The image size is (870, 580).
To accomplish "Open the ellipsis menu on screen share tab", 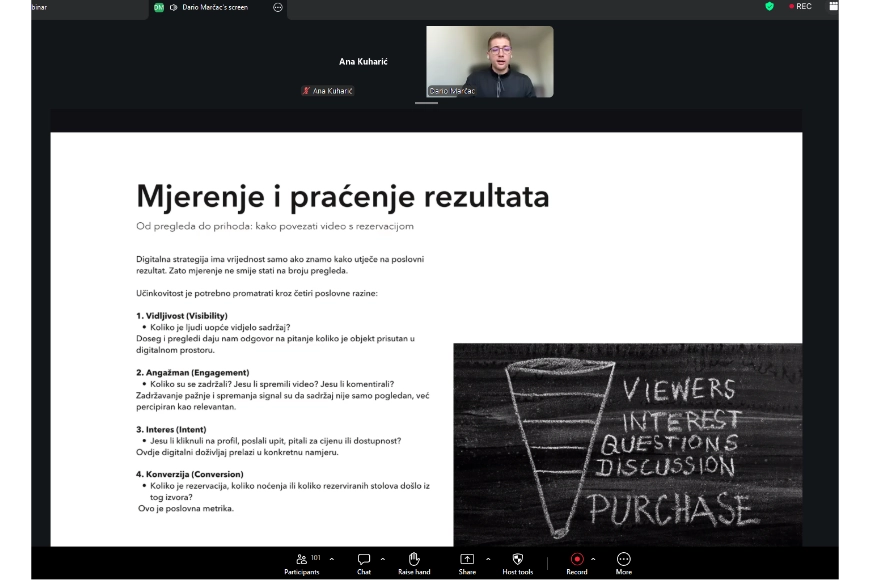I will coord(276,7).
